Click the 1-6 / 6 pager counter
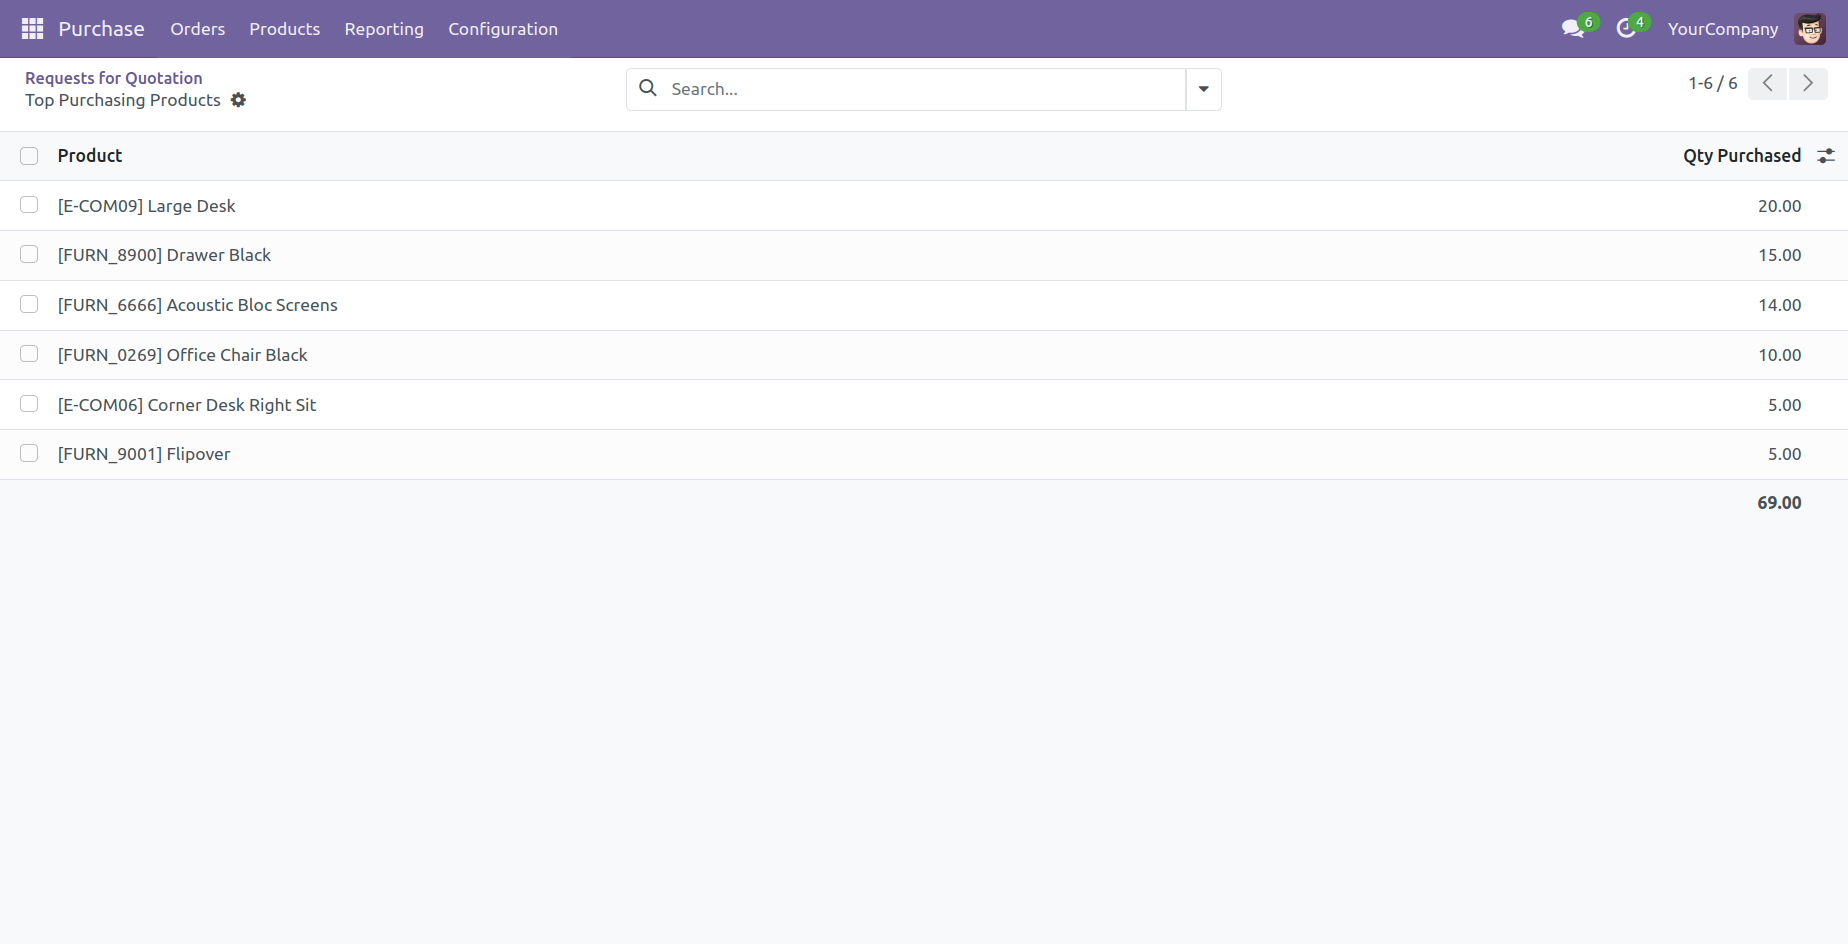This screenshot has height=944, width=1848. [1713, 84]
